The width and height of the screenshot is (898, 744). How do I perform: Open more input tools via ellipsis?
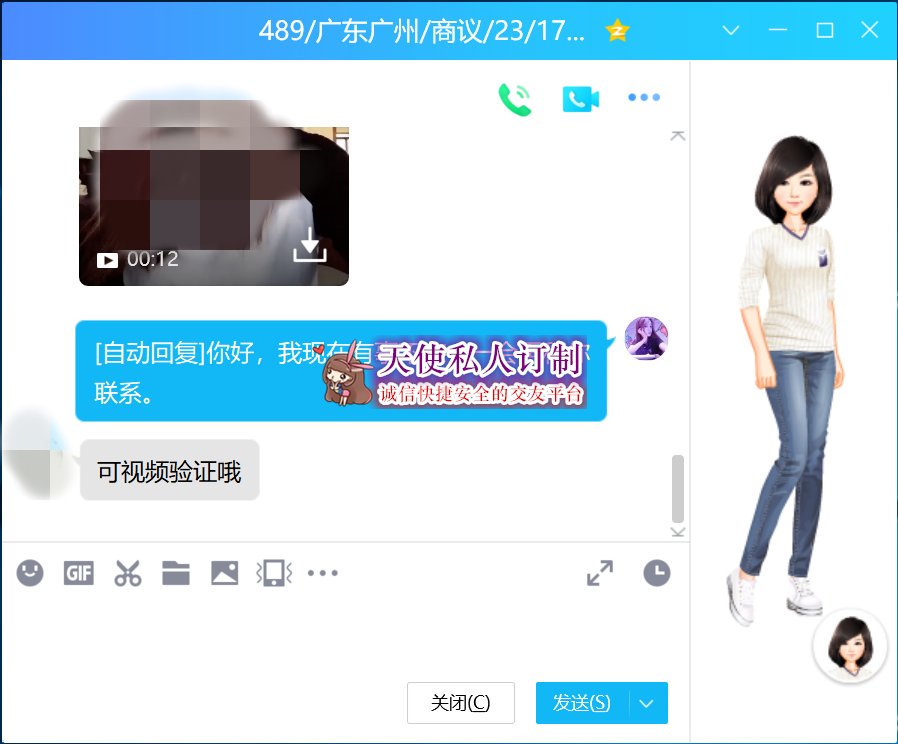[x=322, y=573]
